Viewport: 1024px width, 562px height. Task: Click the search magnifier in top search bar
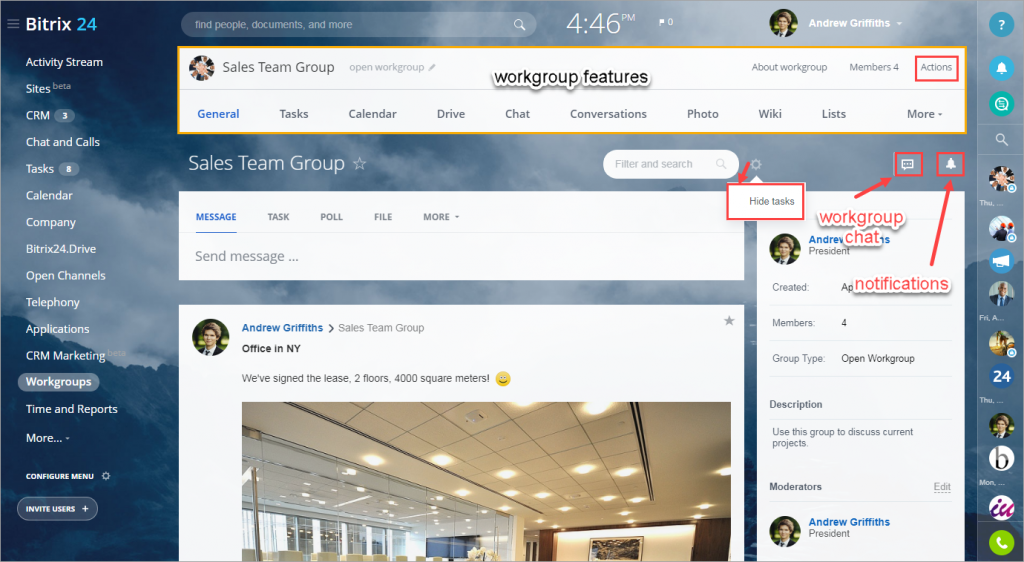tap(519, 25)
